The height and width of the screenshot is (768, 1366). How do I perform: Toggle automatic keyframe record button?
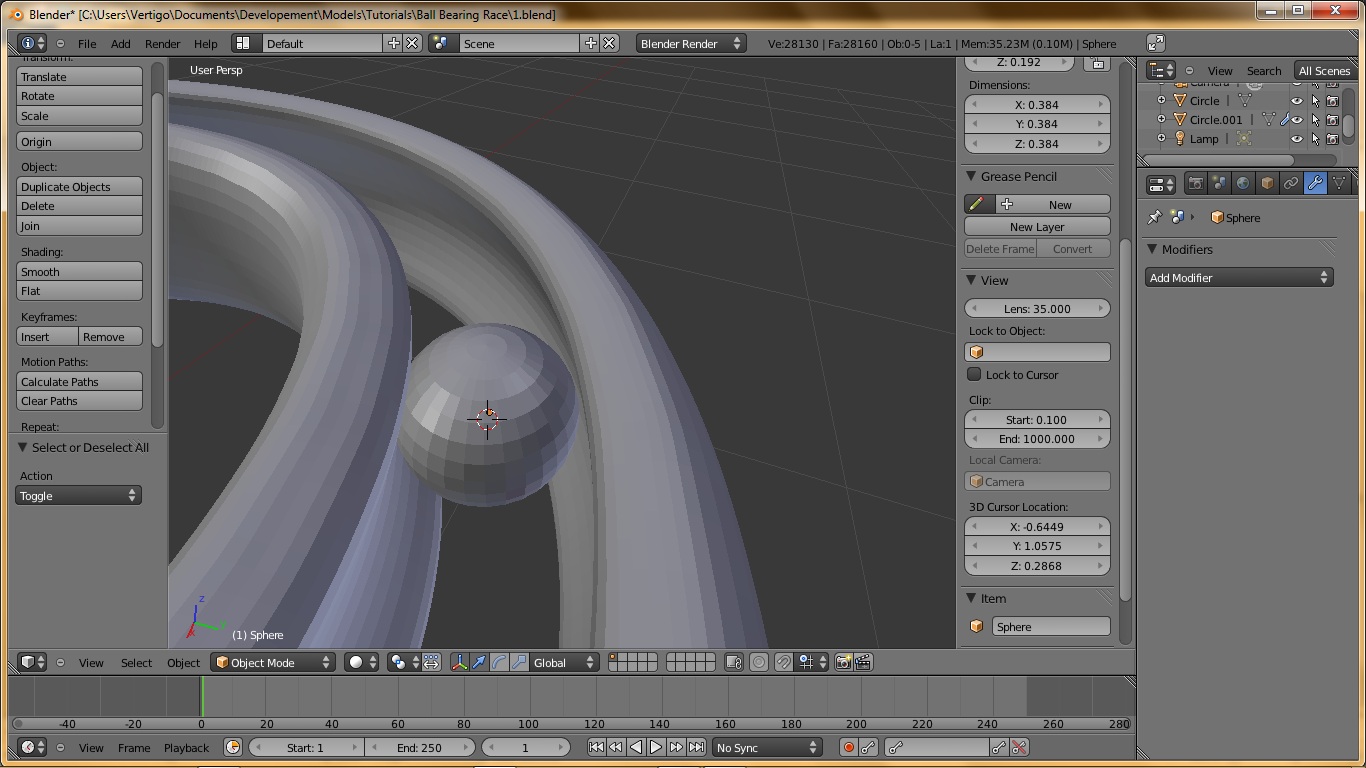848,747
